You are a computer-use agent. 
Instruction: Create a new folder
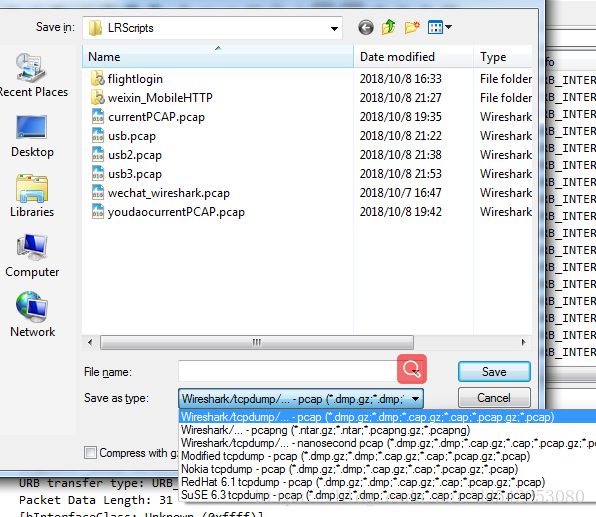coord(412,27)
